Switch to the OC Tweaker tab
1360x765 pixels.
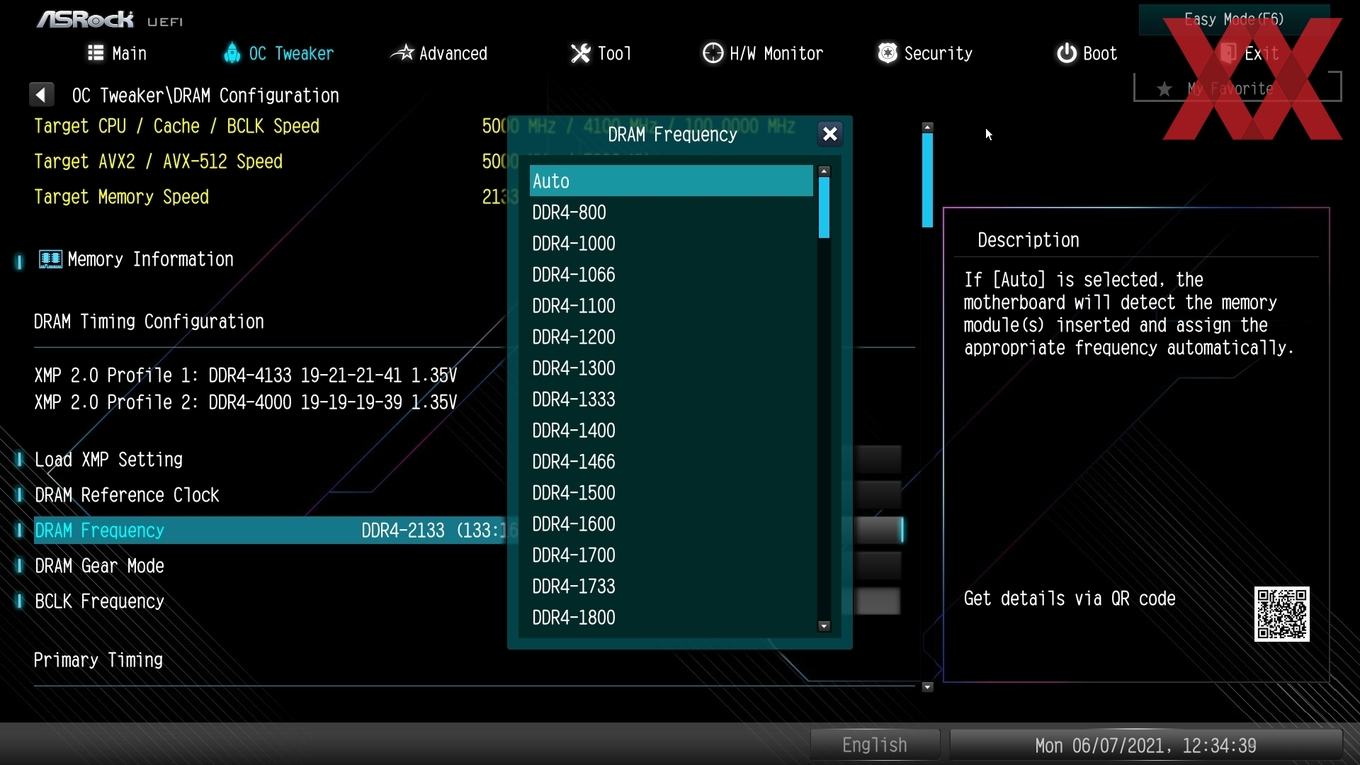[278, 53]
